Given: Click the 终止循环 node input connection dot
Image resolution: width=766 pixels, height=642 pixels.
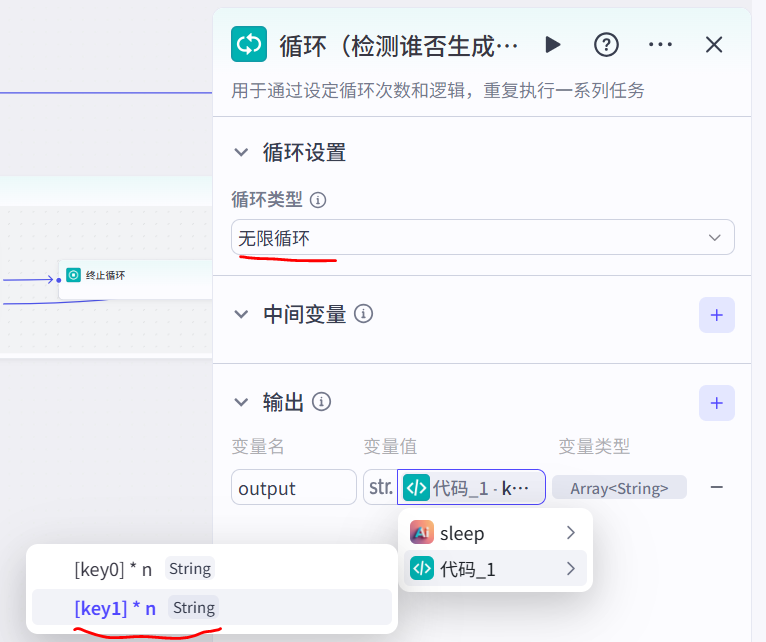Looking at the screenshot, I should 59,280.
